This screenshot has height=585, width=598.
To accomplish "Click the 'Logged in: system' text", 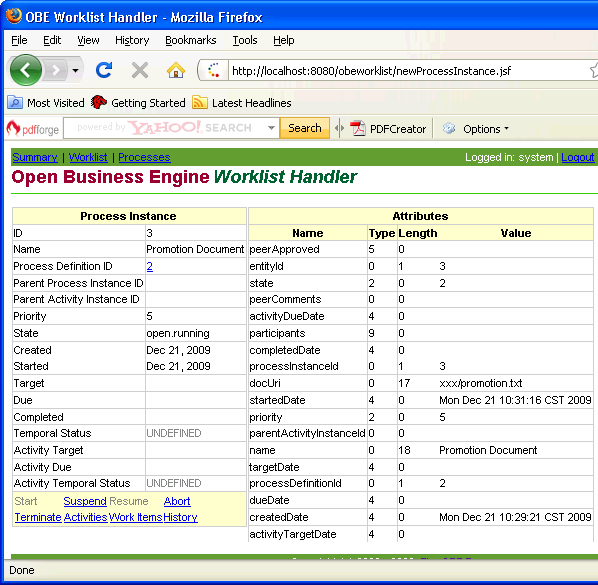I will coord(509,157).
